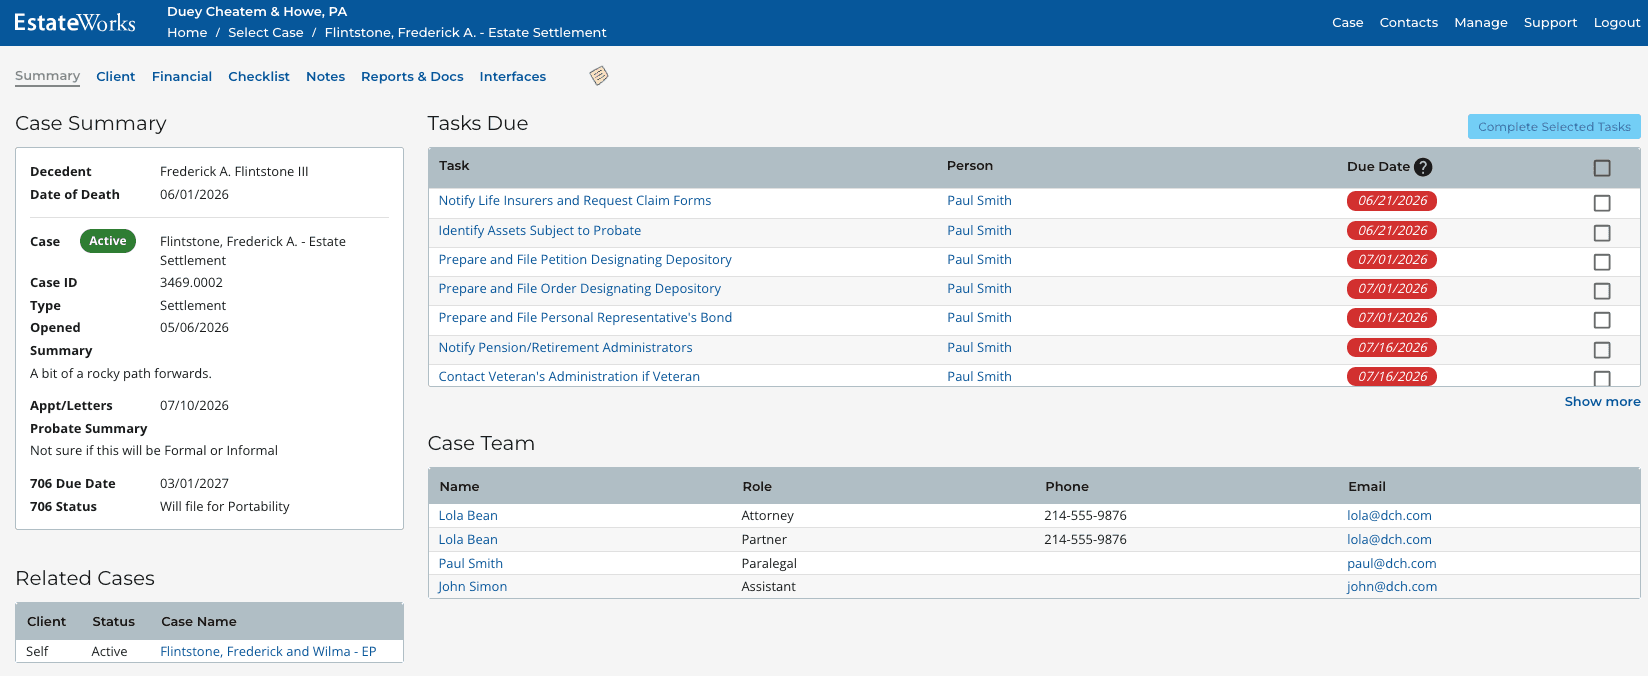Viewport: 1648px width, 676px height.
Task: Check the Personal Representative's Bond task checkbox
Action: click(1602, 320)
